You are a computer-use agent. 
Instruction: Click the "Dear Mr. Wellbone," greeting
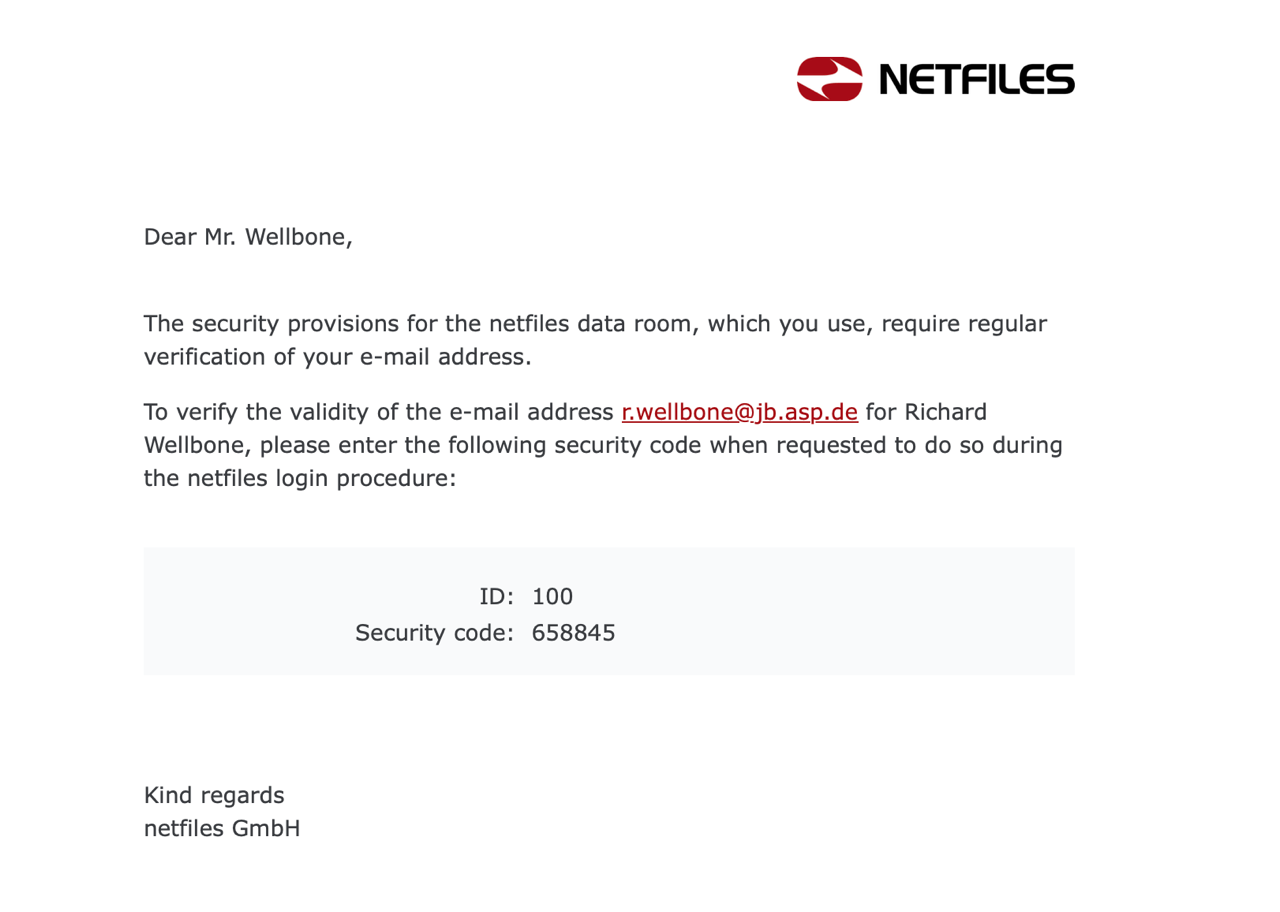click(248, 237)
